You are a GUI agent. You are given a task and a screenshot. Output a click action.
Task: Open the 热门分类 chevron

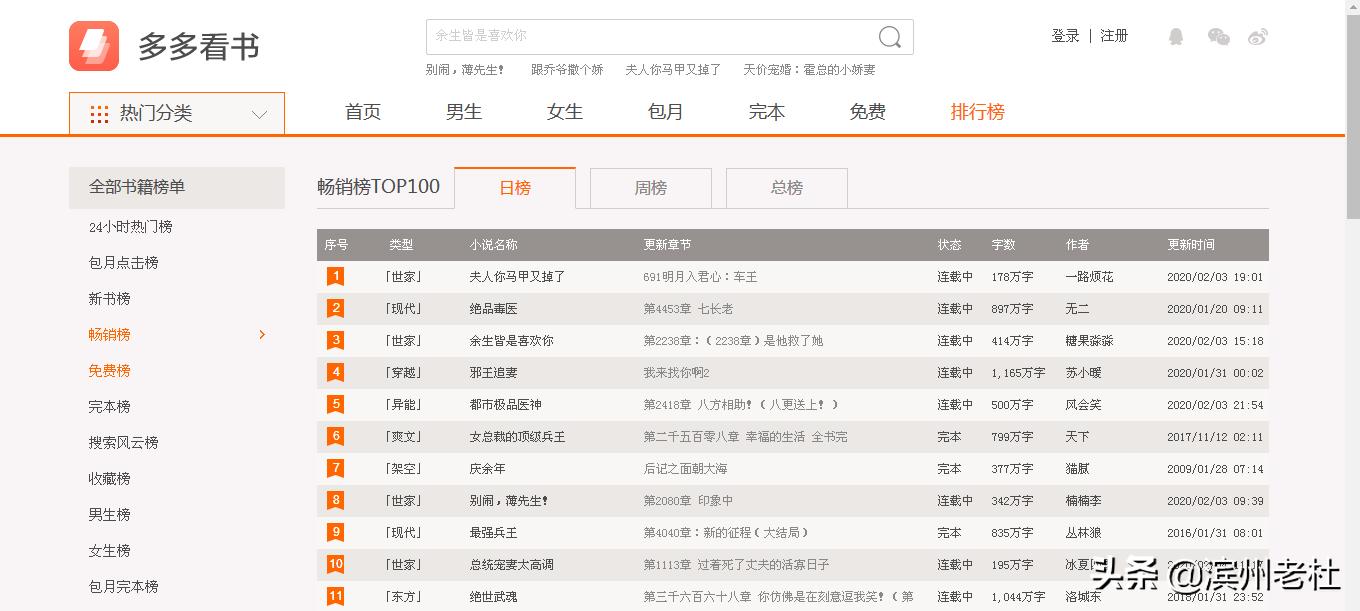[259, 113]
